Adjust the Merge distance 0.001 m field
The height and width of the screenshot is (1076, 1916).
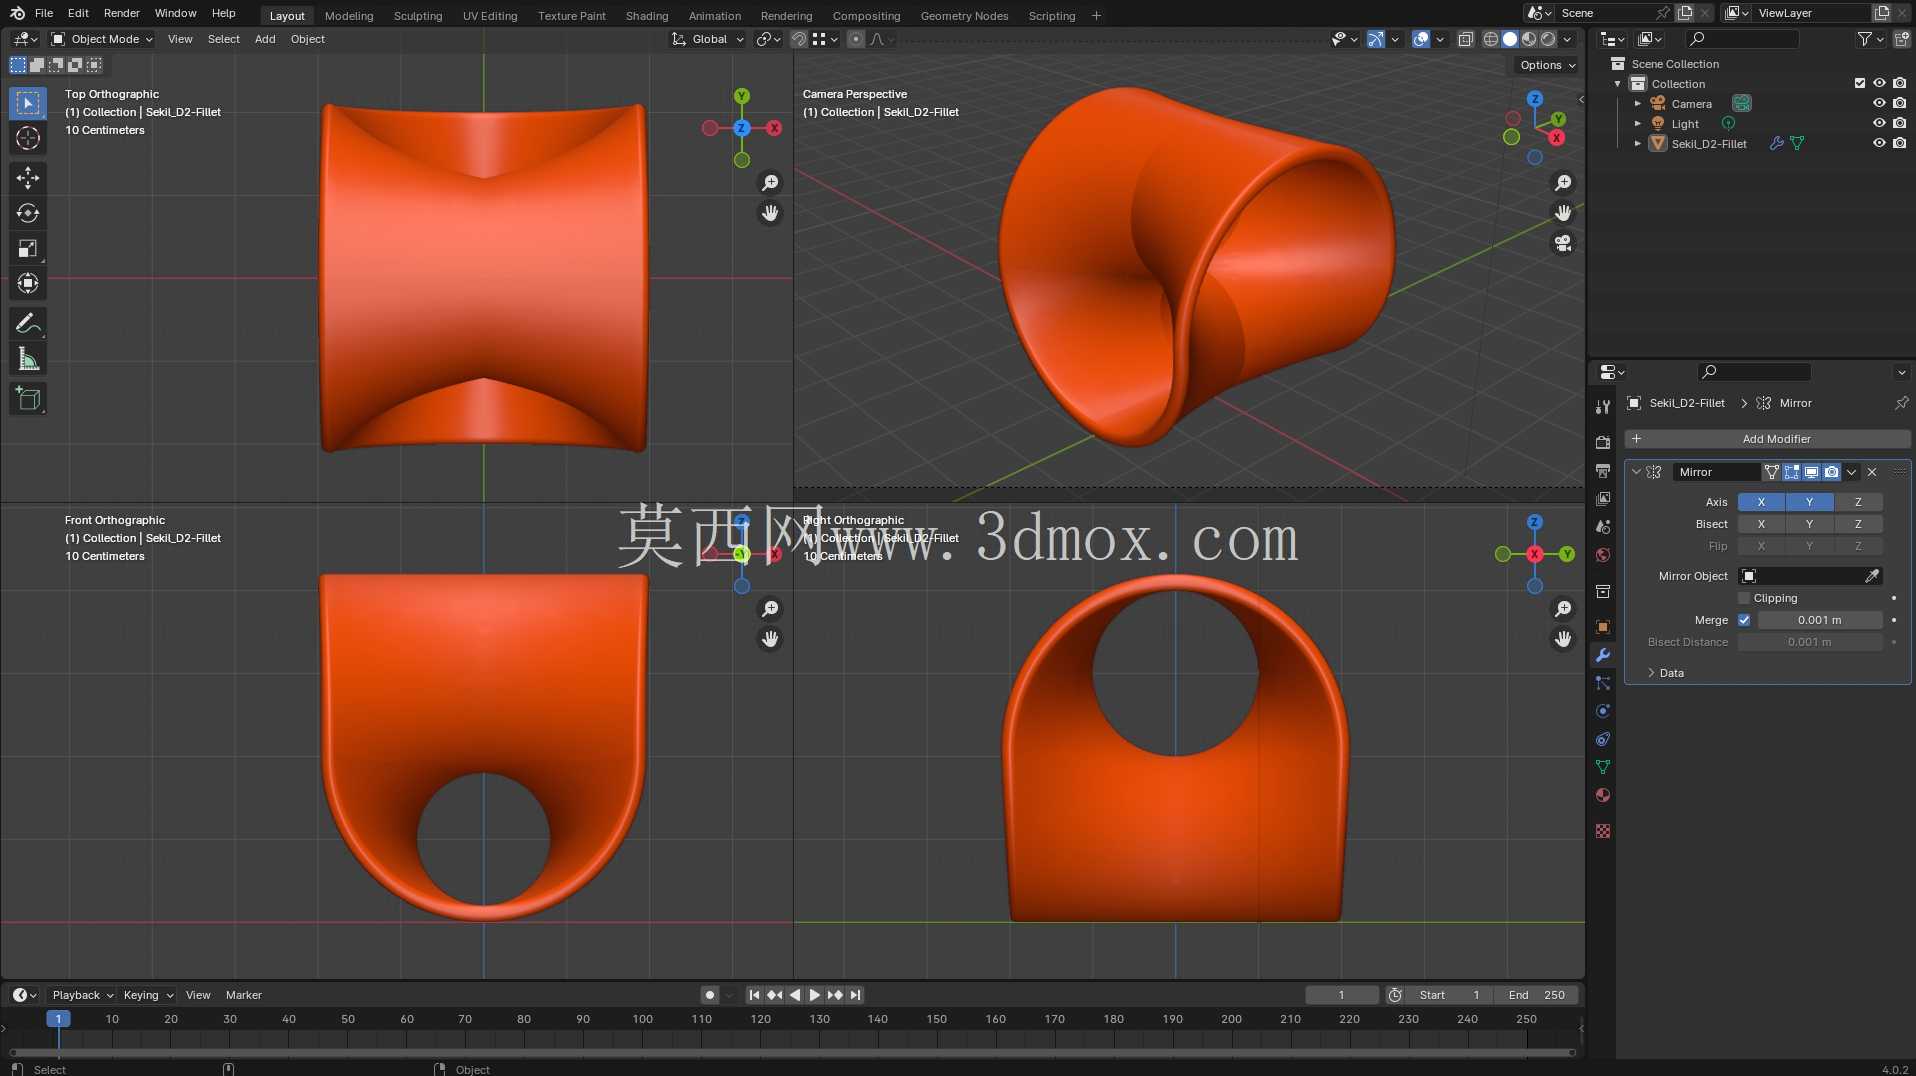pos(1820,620)
